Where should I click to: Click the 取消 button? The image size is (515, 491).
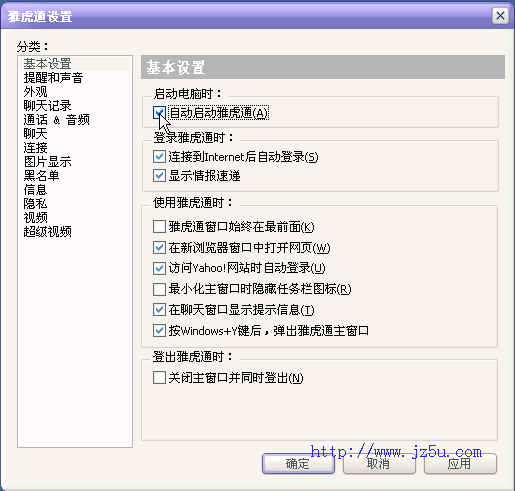click(x=379, y=464)
